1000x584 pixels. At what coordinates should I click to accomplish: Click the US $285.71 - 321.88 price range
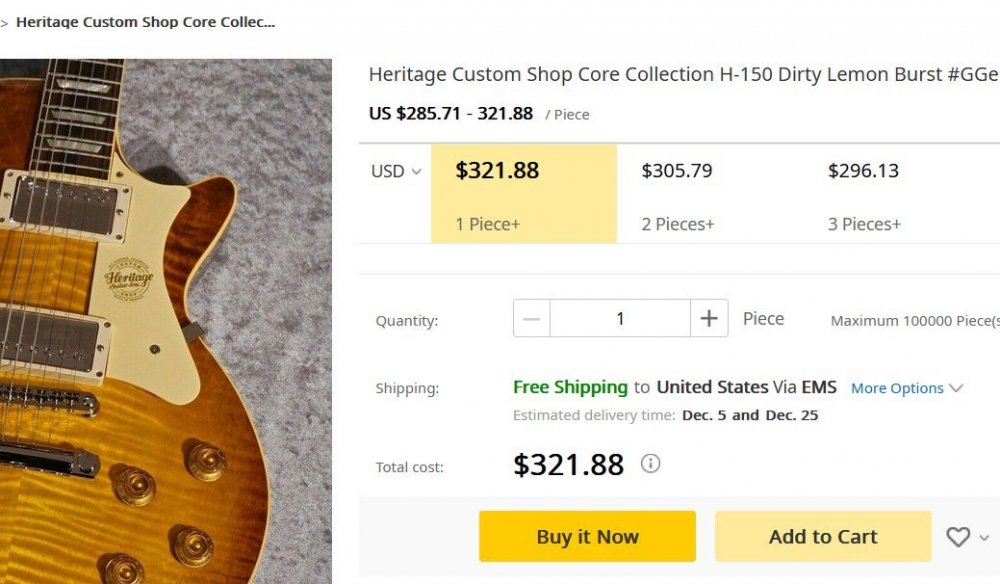click(451, 114)
